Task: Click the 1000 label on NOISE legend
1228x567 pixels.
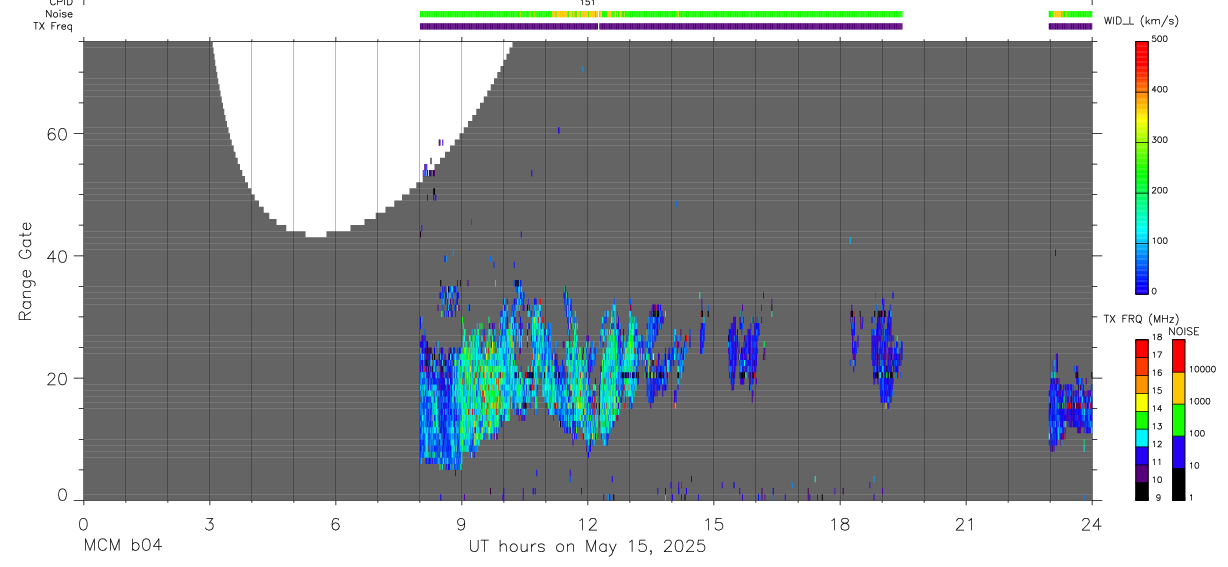Action: point(1199,402)
